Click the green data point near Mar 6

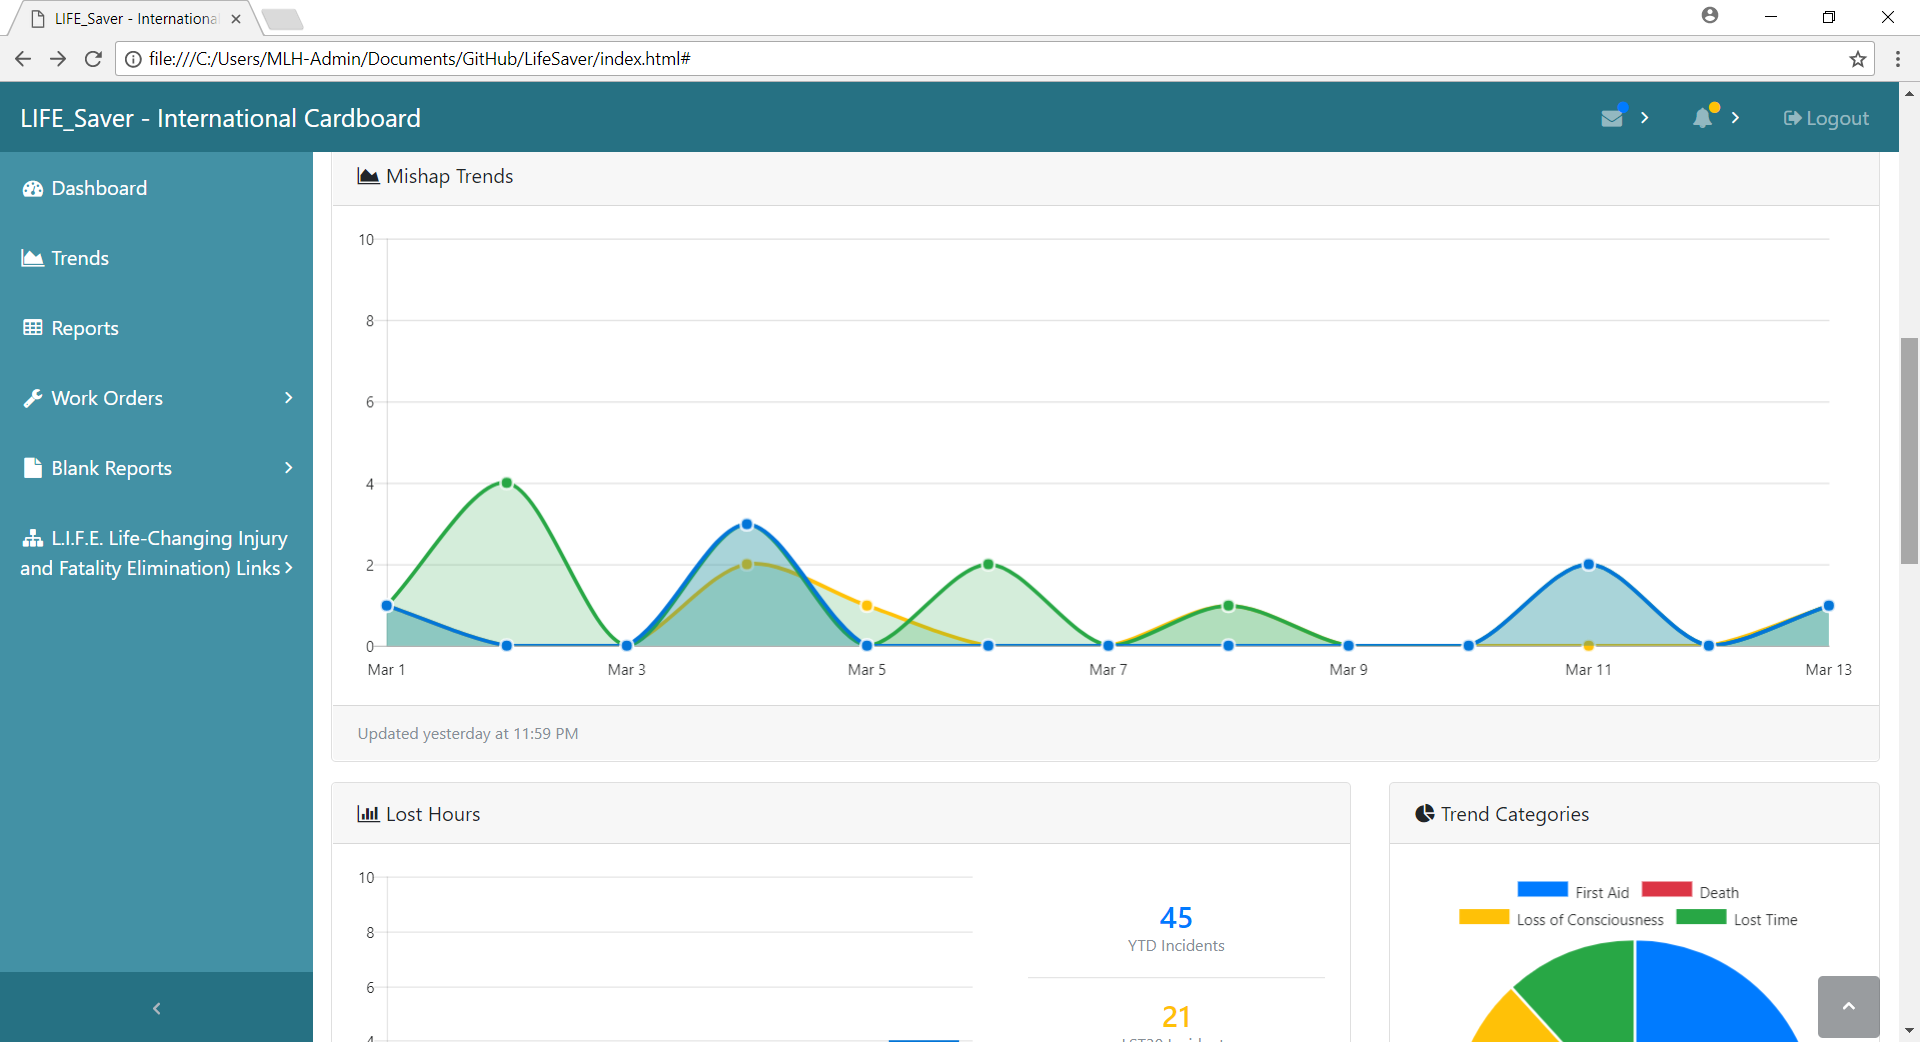[988, 565]
